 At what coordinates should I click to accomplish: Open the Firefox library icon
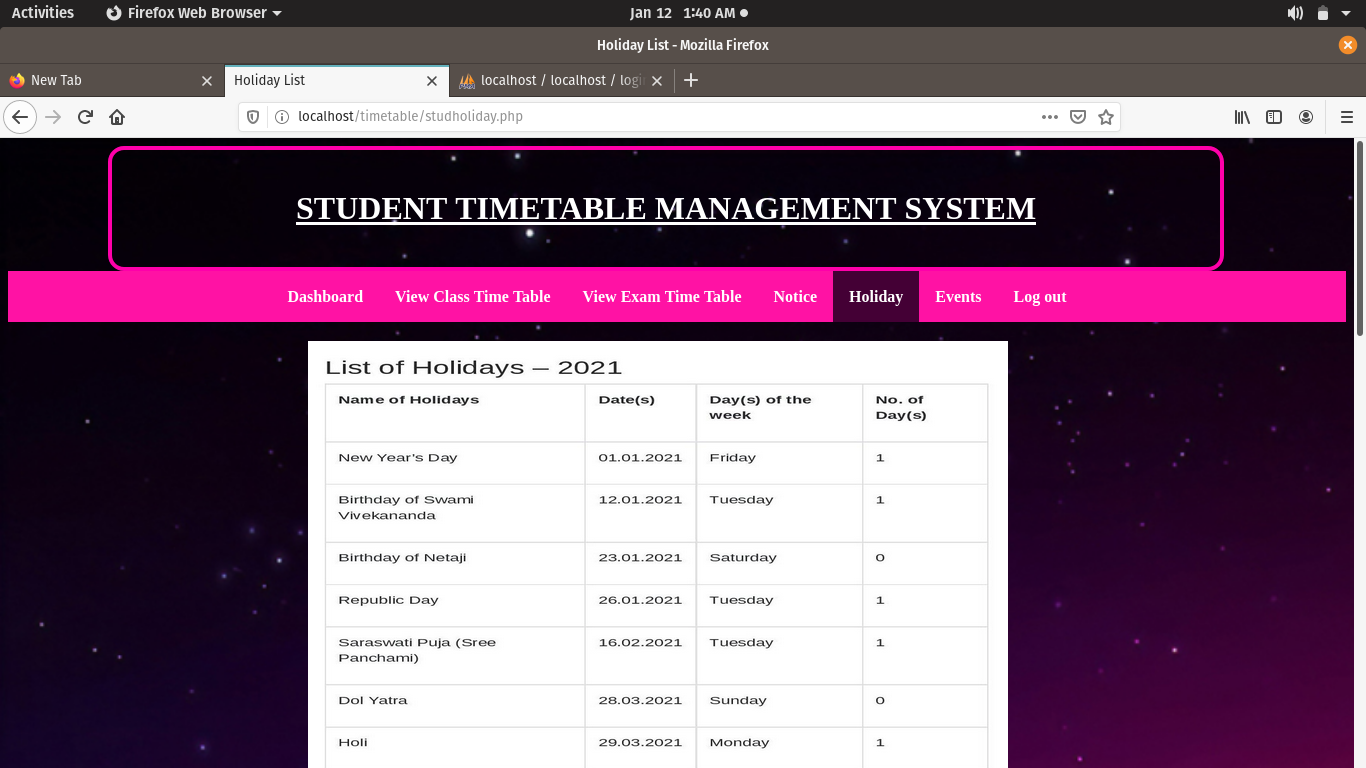click(1241, 116)
